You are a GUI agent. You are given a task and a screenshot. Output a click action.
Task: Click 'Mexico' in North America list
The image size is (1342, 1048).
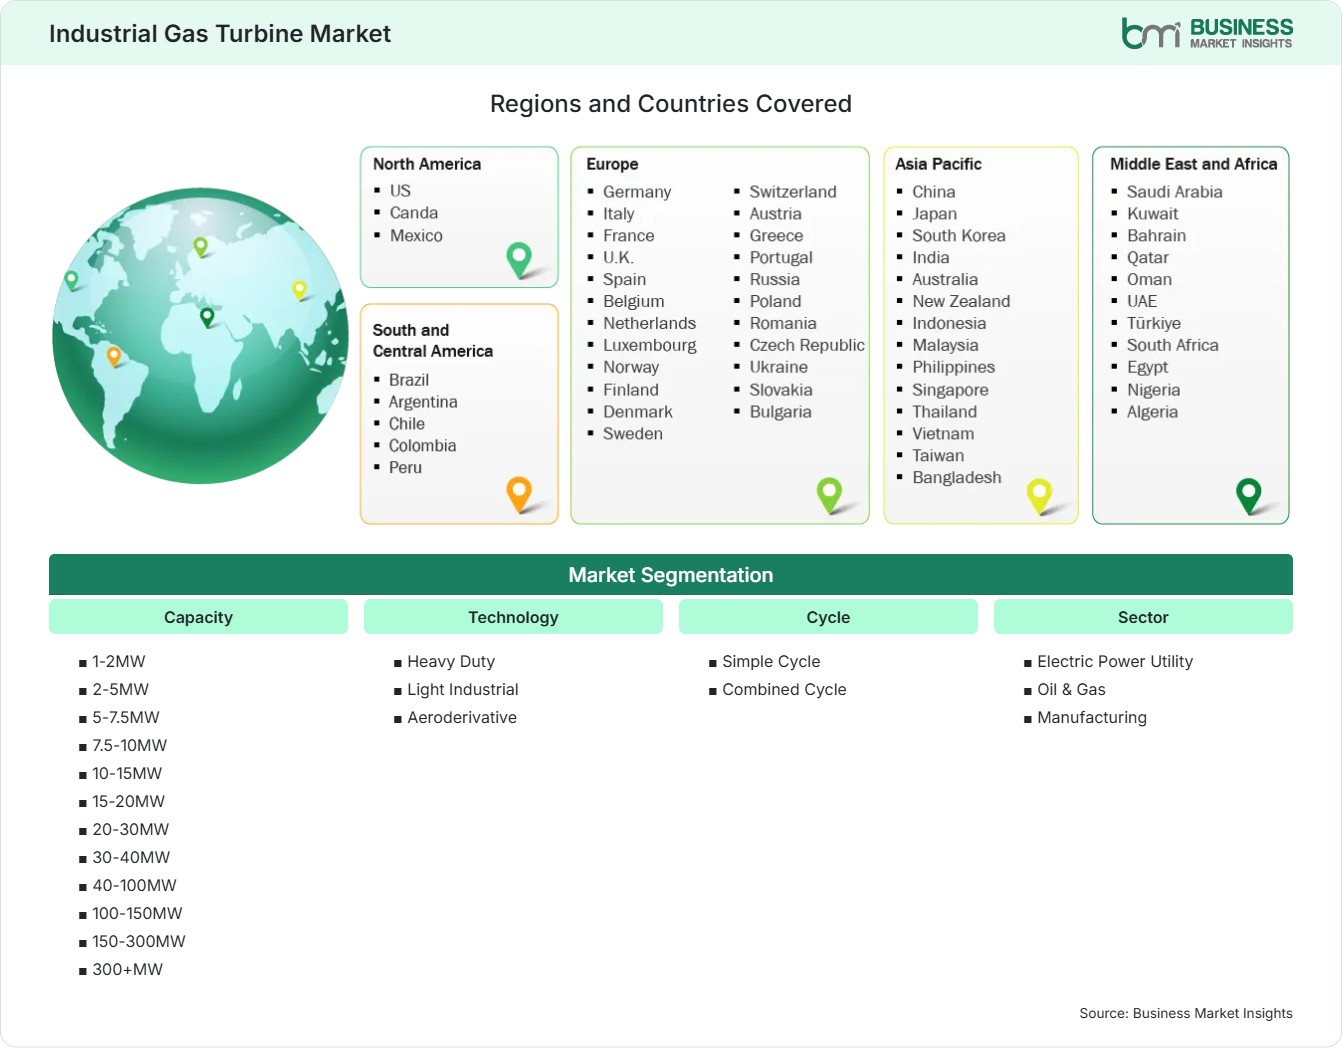click(x=416, y=236)
